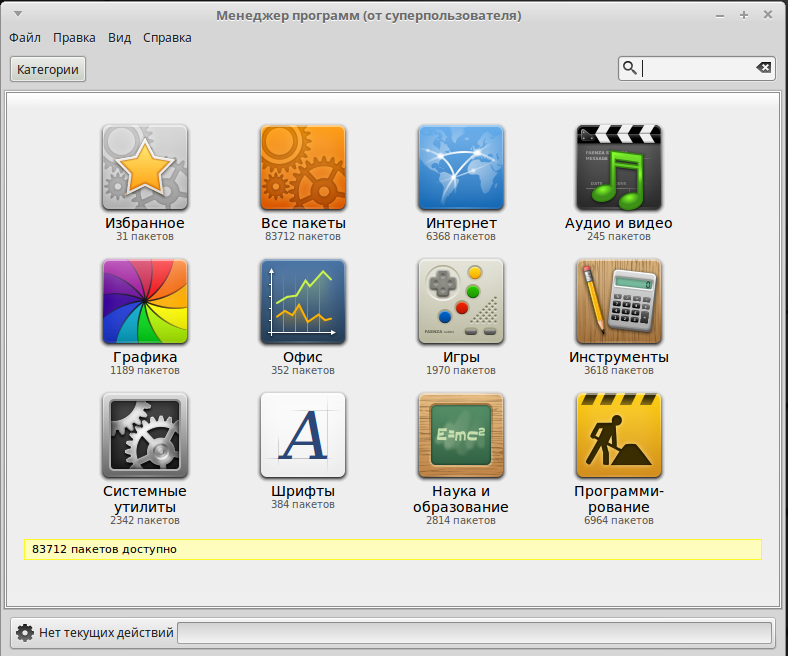Open Аудио и видео music note icon
The image size is (788, 656).
click(618, 167)
